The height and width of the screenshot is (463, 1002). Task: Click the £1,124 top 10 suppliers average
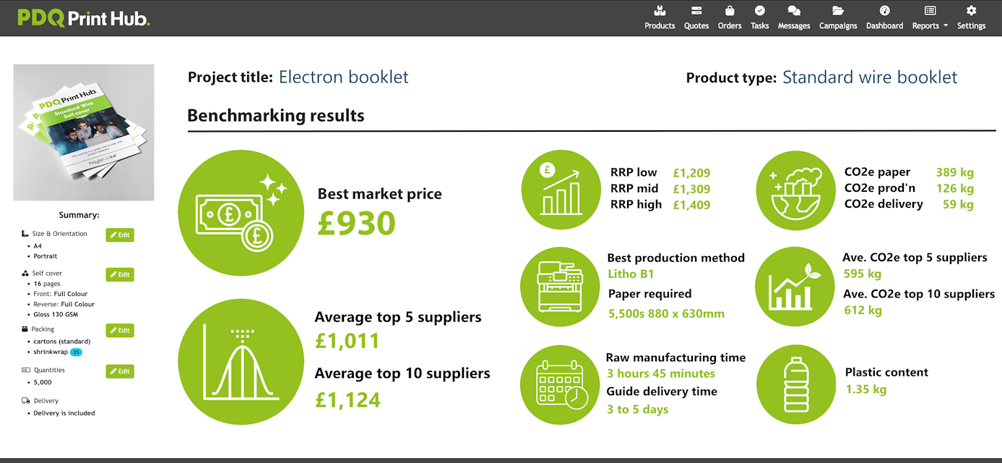[x=348, y=400]
